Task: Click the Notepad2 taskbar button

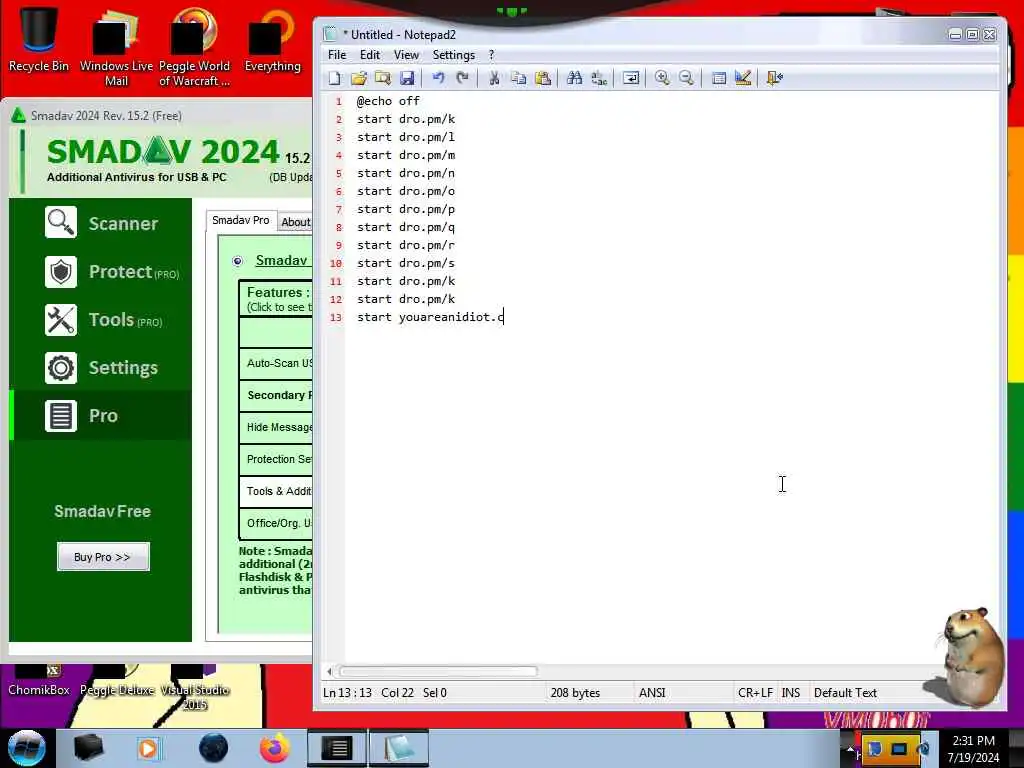Action: click(x=399, y=748)
